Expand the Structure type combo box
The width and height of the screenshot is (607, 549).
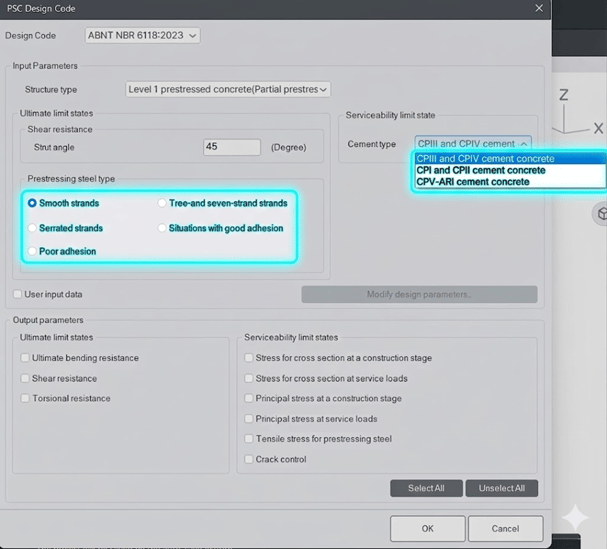coord(228,90)
